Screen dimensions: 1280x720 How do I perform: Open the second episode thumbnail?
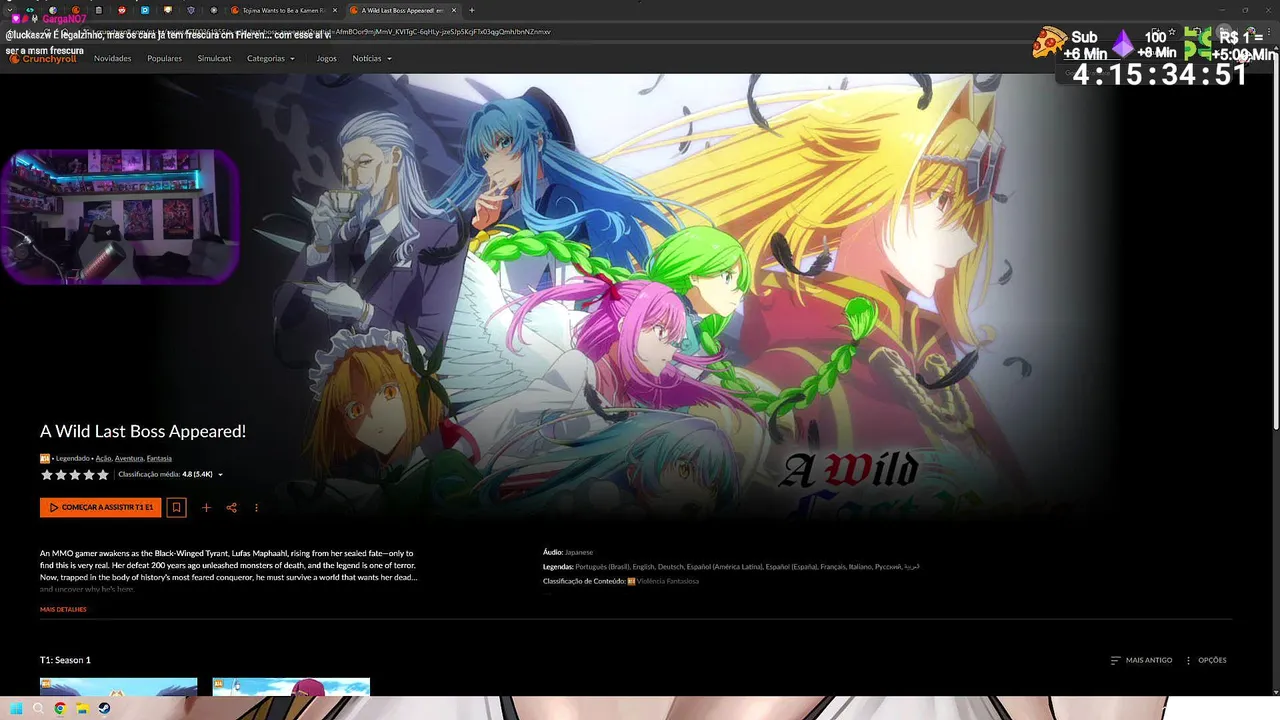pyautogui.click(x=291, y=686)
